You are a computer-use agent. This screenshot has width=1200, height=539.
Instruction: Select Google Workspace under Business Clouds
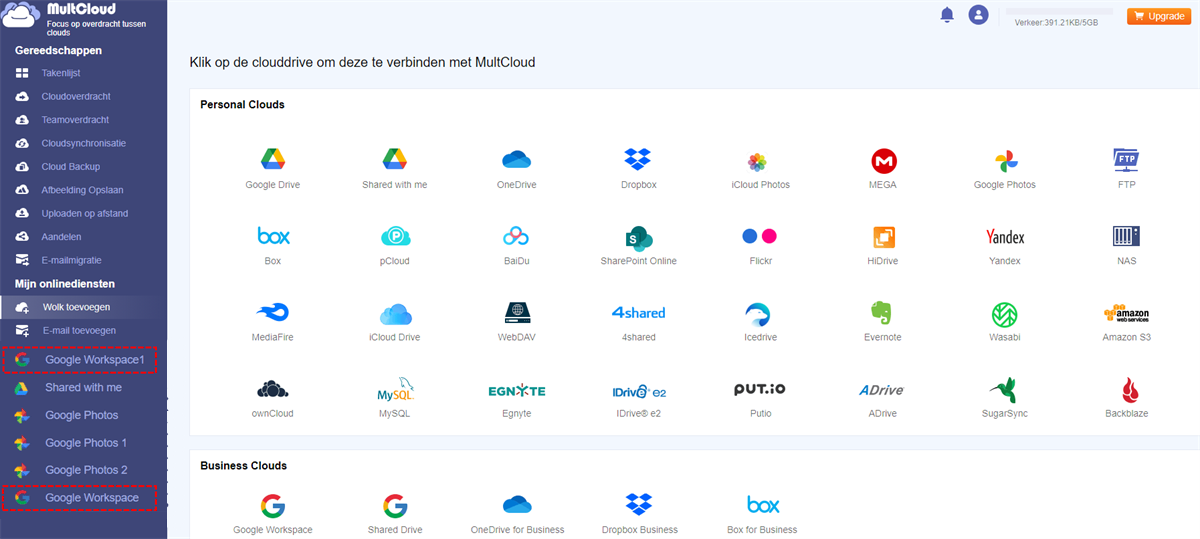pos(273,505)
